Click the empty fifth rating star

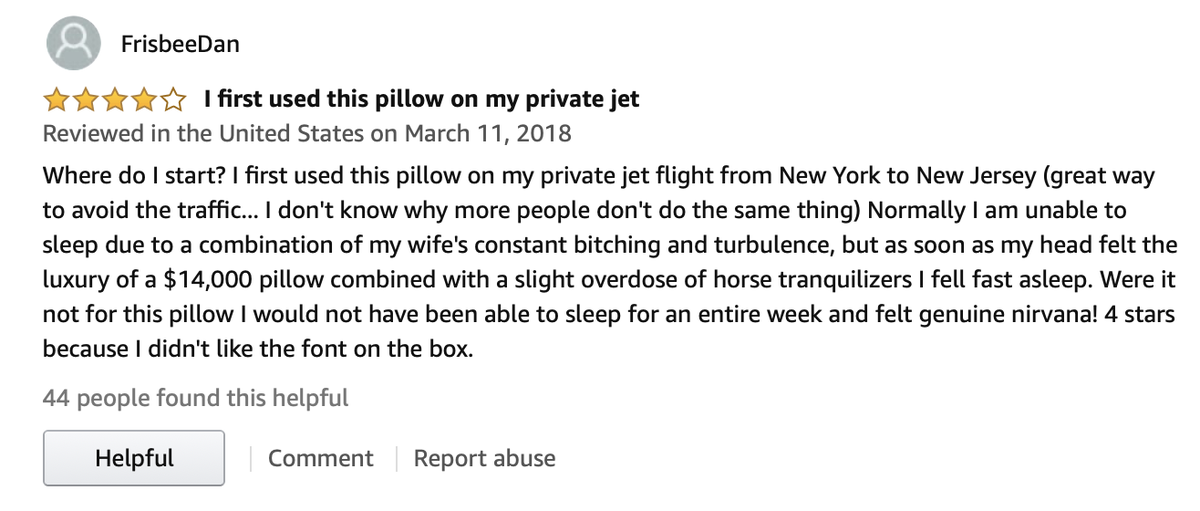[173, 100]
